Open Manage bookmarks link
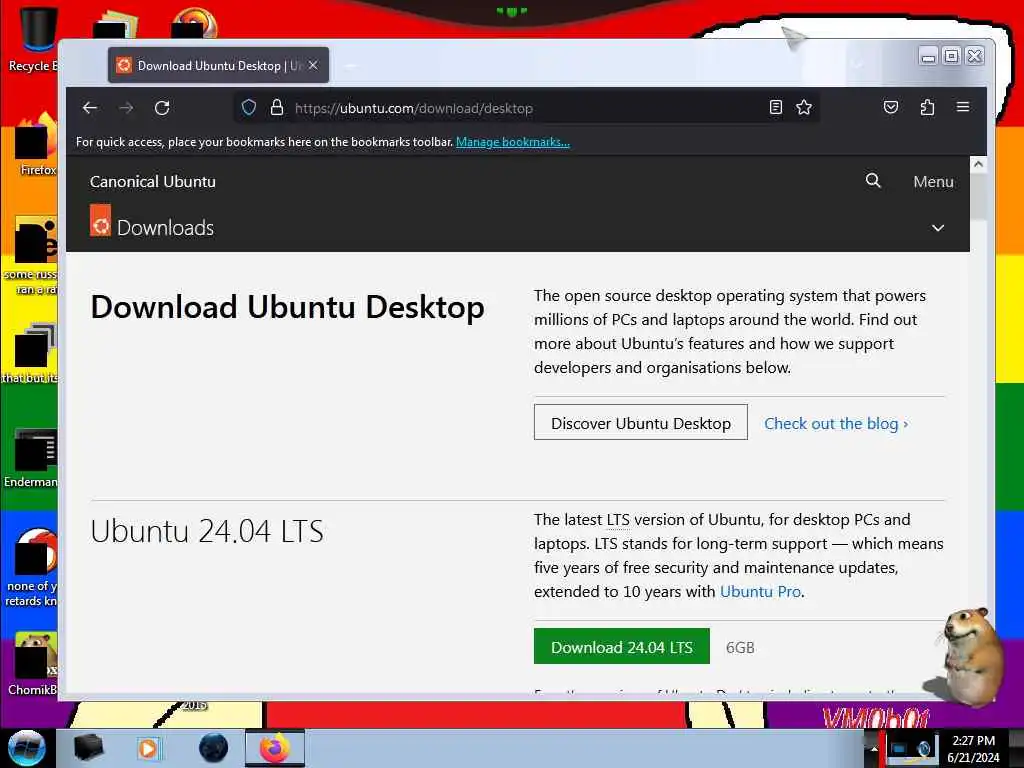Screen dimensions: 1024x768 click(513, 142)
